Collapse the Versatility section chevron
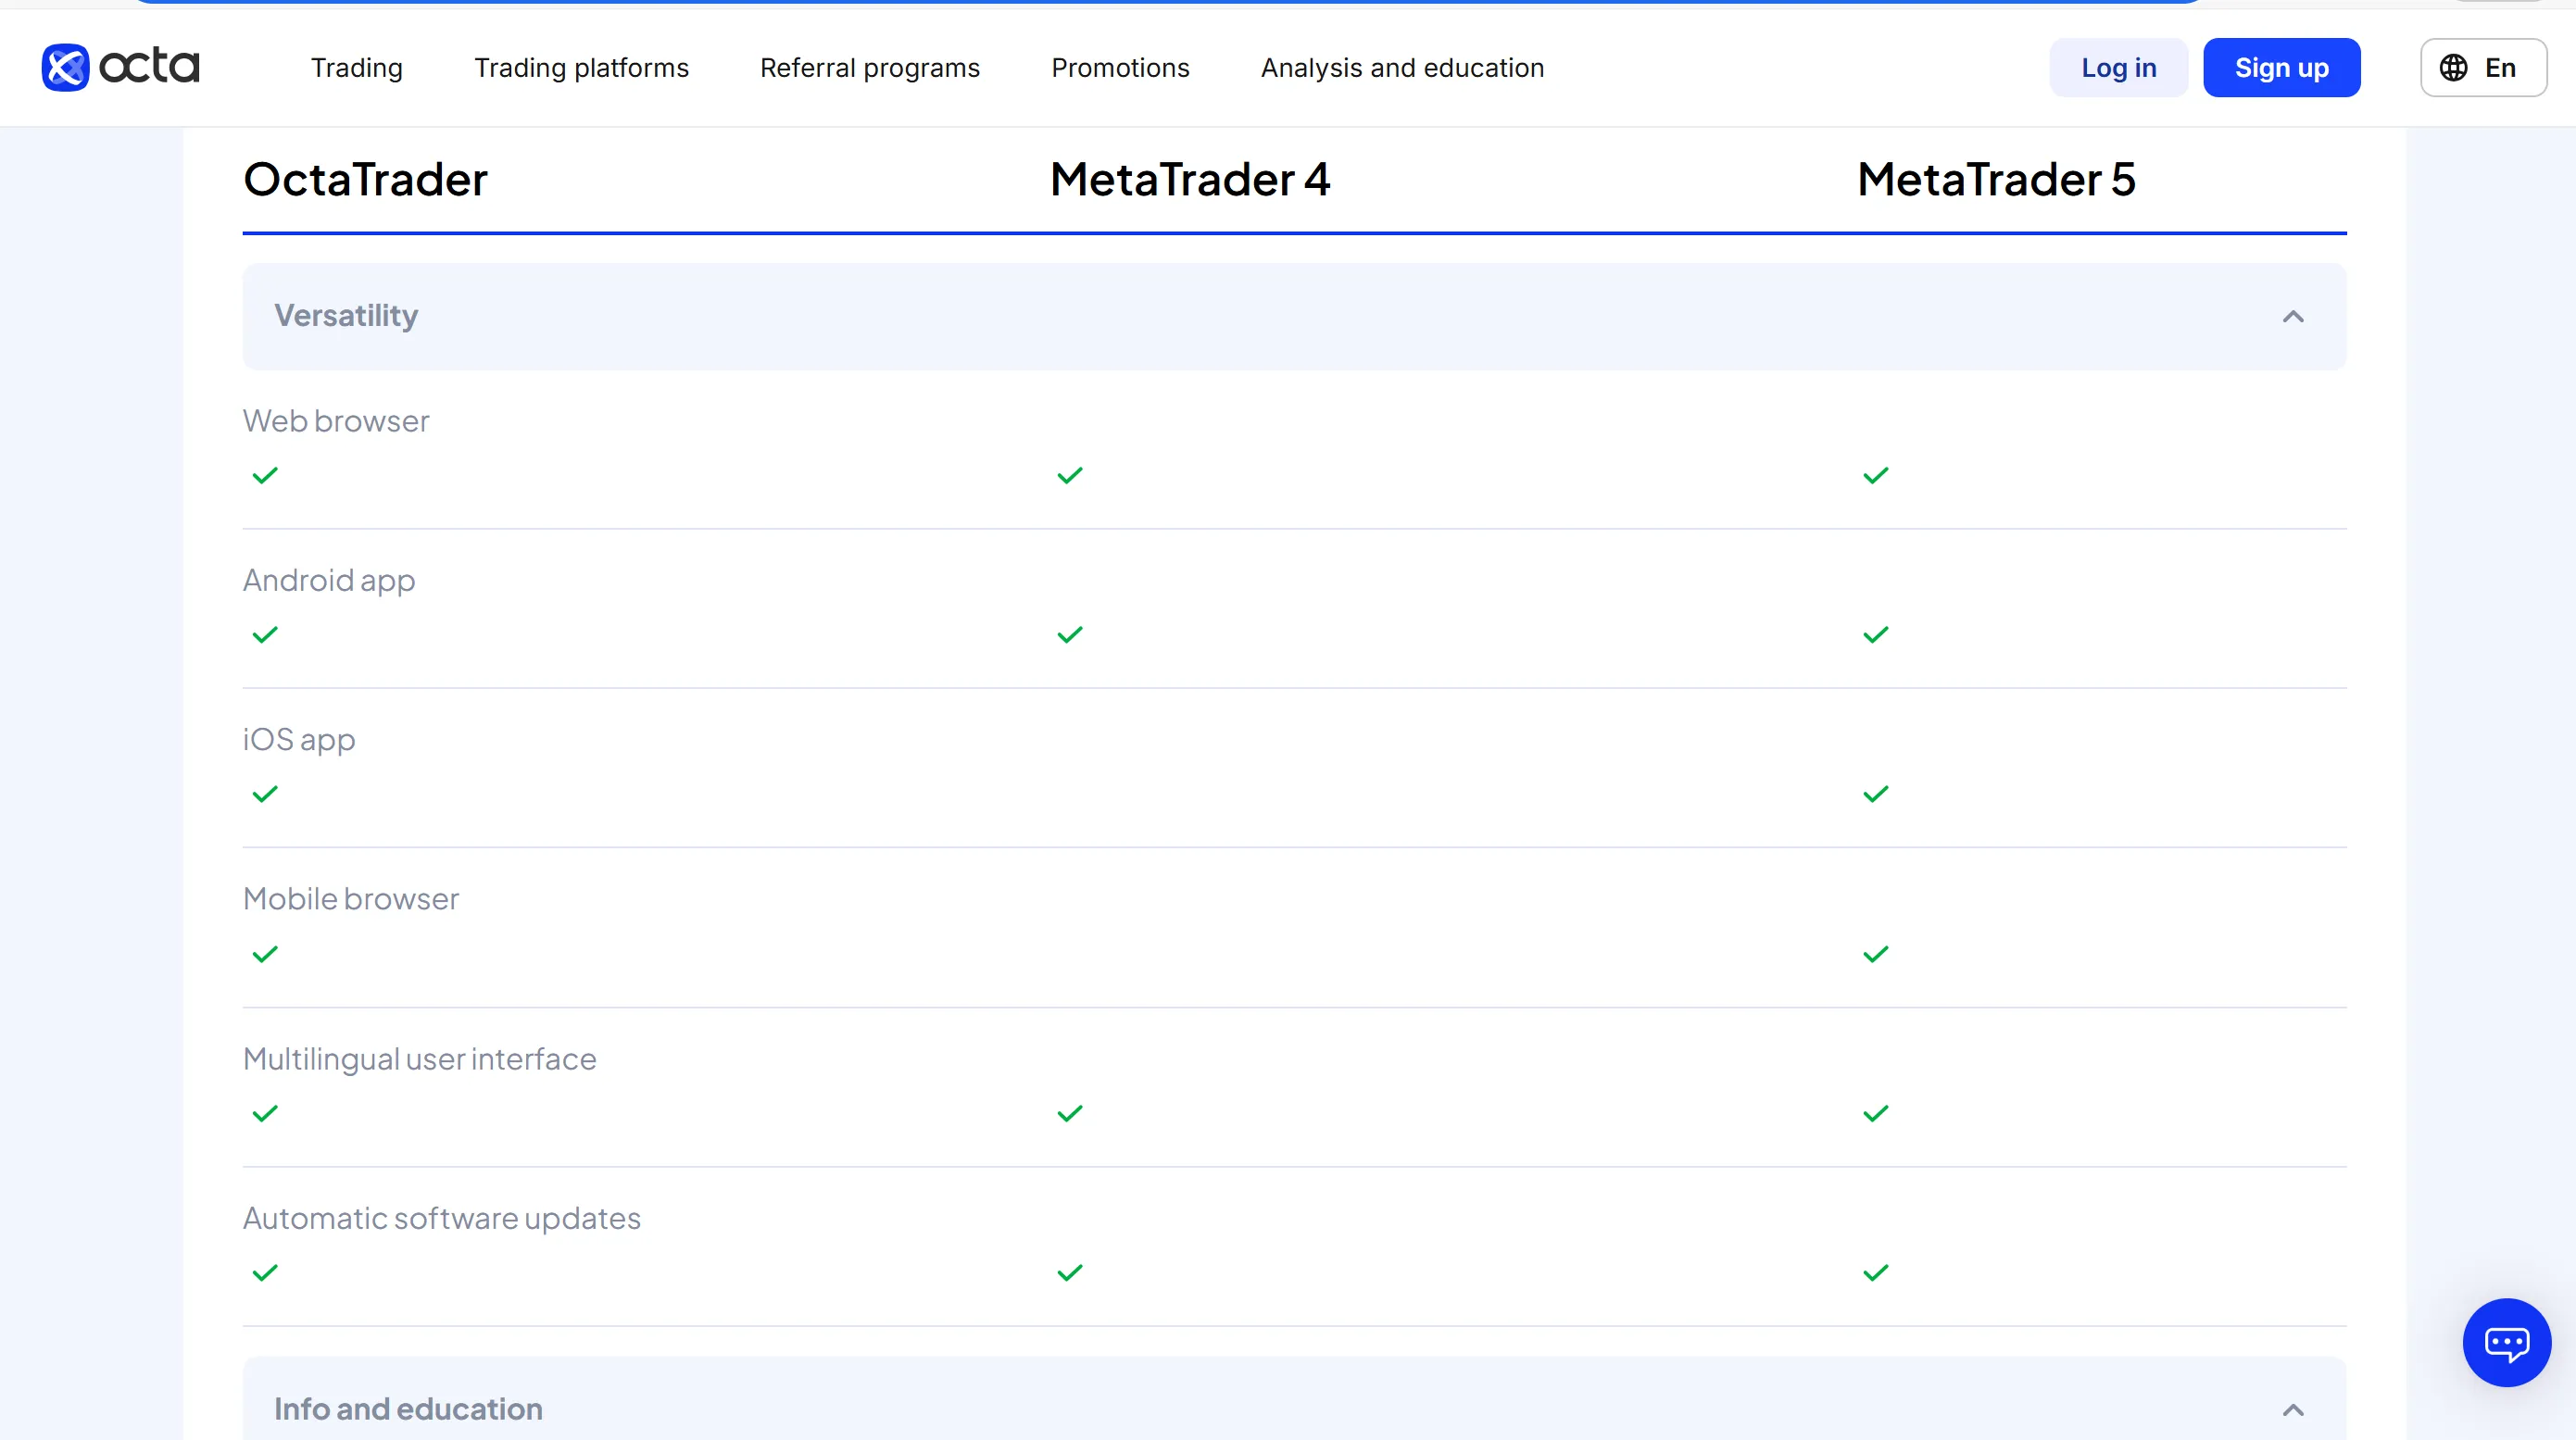 [2293, 317]
